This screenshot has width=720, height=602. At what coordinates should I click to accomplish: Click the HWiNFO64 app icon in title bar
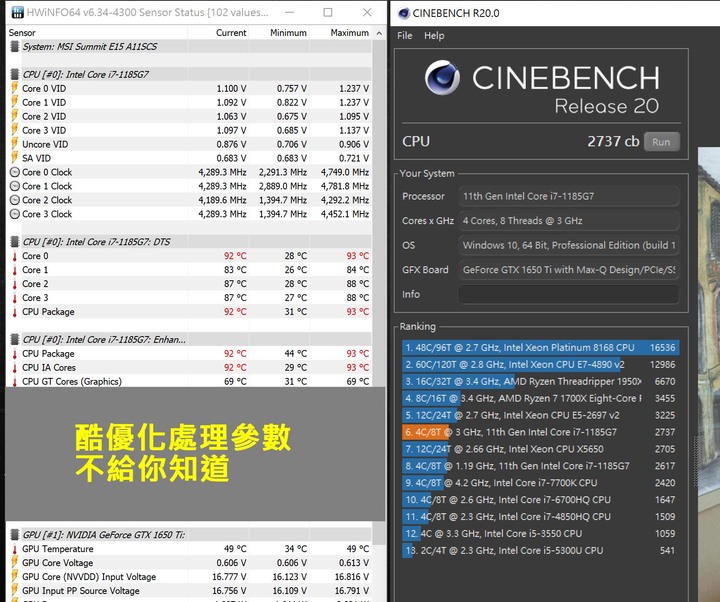coord(17,12)
